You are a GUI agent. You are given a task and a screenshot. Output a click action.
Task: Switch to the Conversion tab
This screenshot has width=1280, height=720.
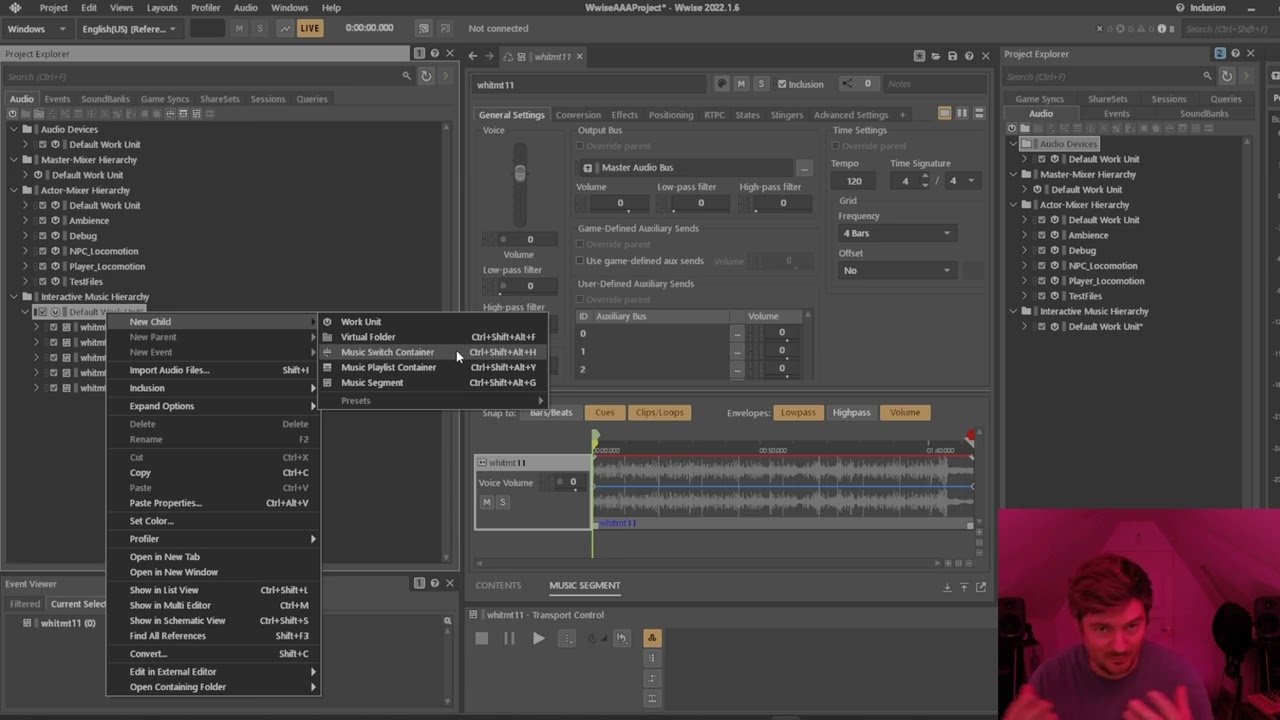click(578, 115)
